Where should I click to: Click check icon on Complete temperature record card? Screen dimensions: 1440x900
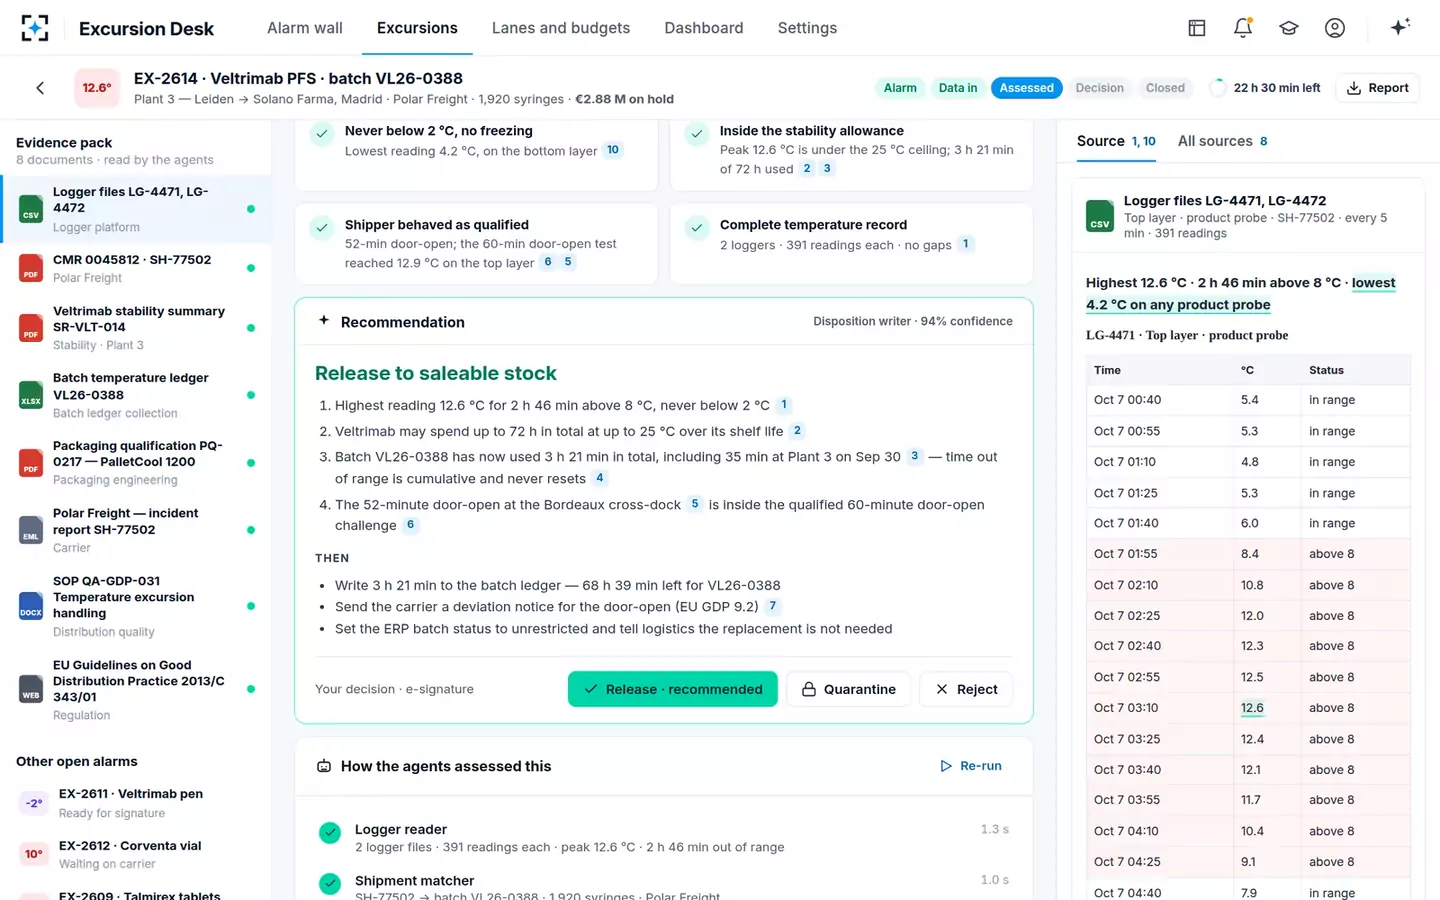point(697,228)
